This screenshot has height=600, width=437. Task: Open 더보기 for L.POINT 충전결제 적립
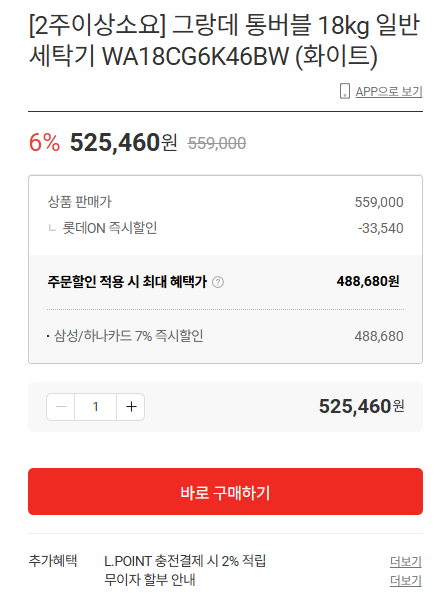(406, 562)
